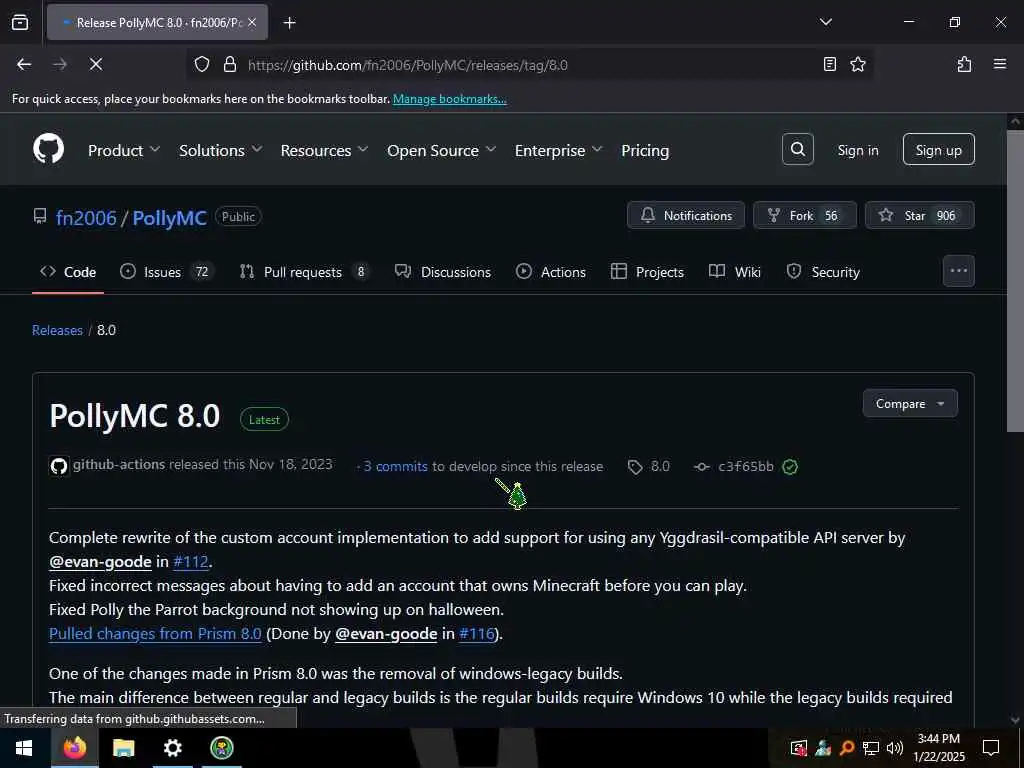Click the Fork 56 button
Image resolution: width=1024 pixels, height=768 pixels.
805,216
